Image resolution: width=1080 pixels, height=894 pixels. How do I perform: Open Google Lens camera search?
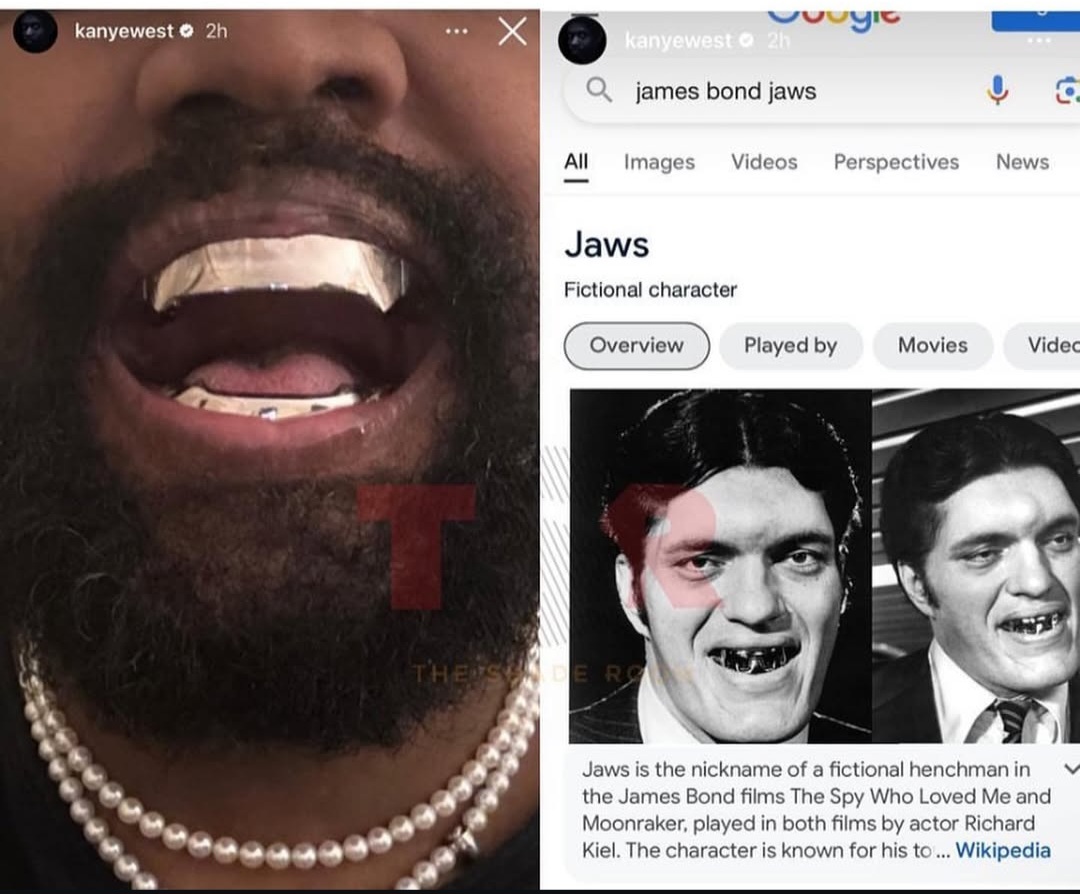[x=1067, y=91]
